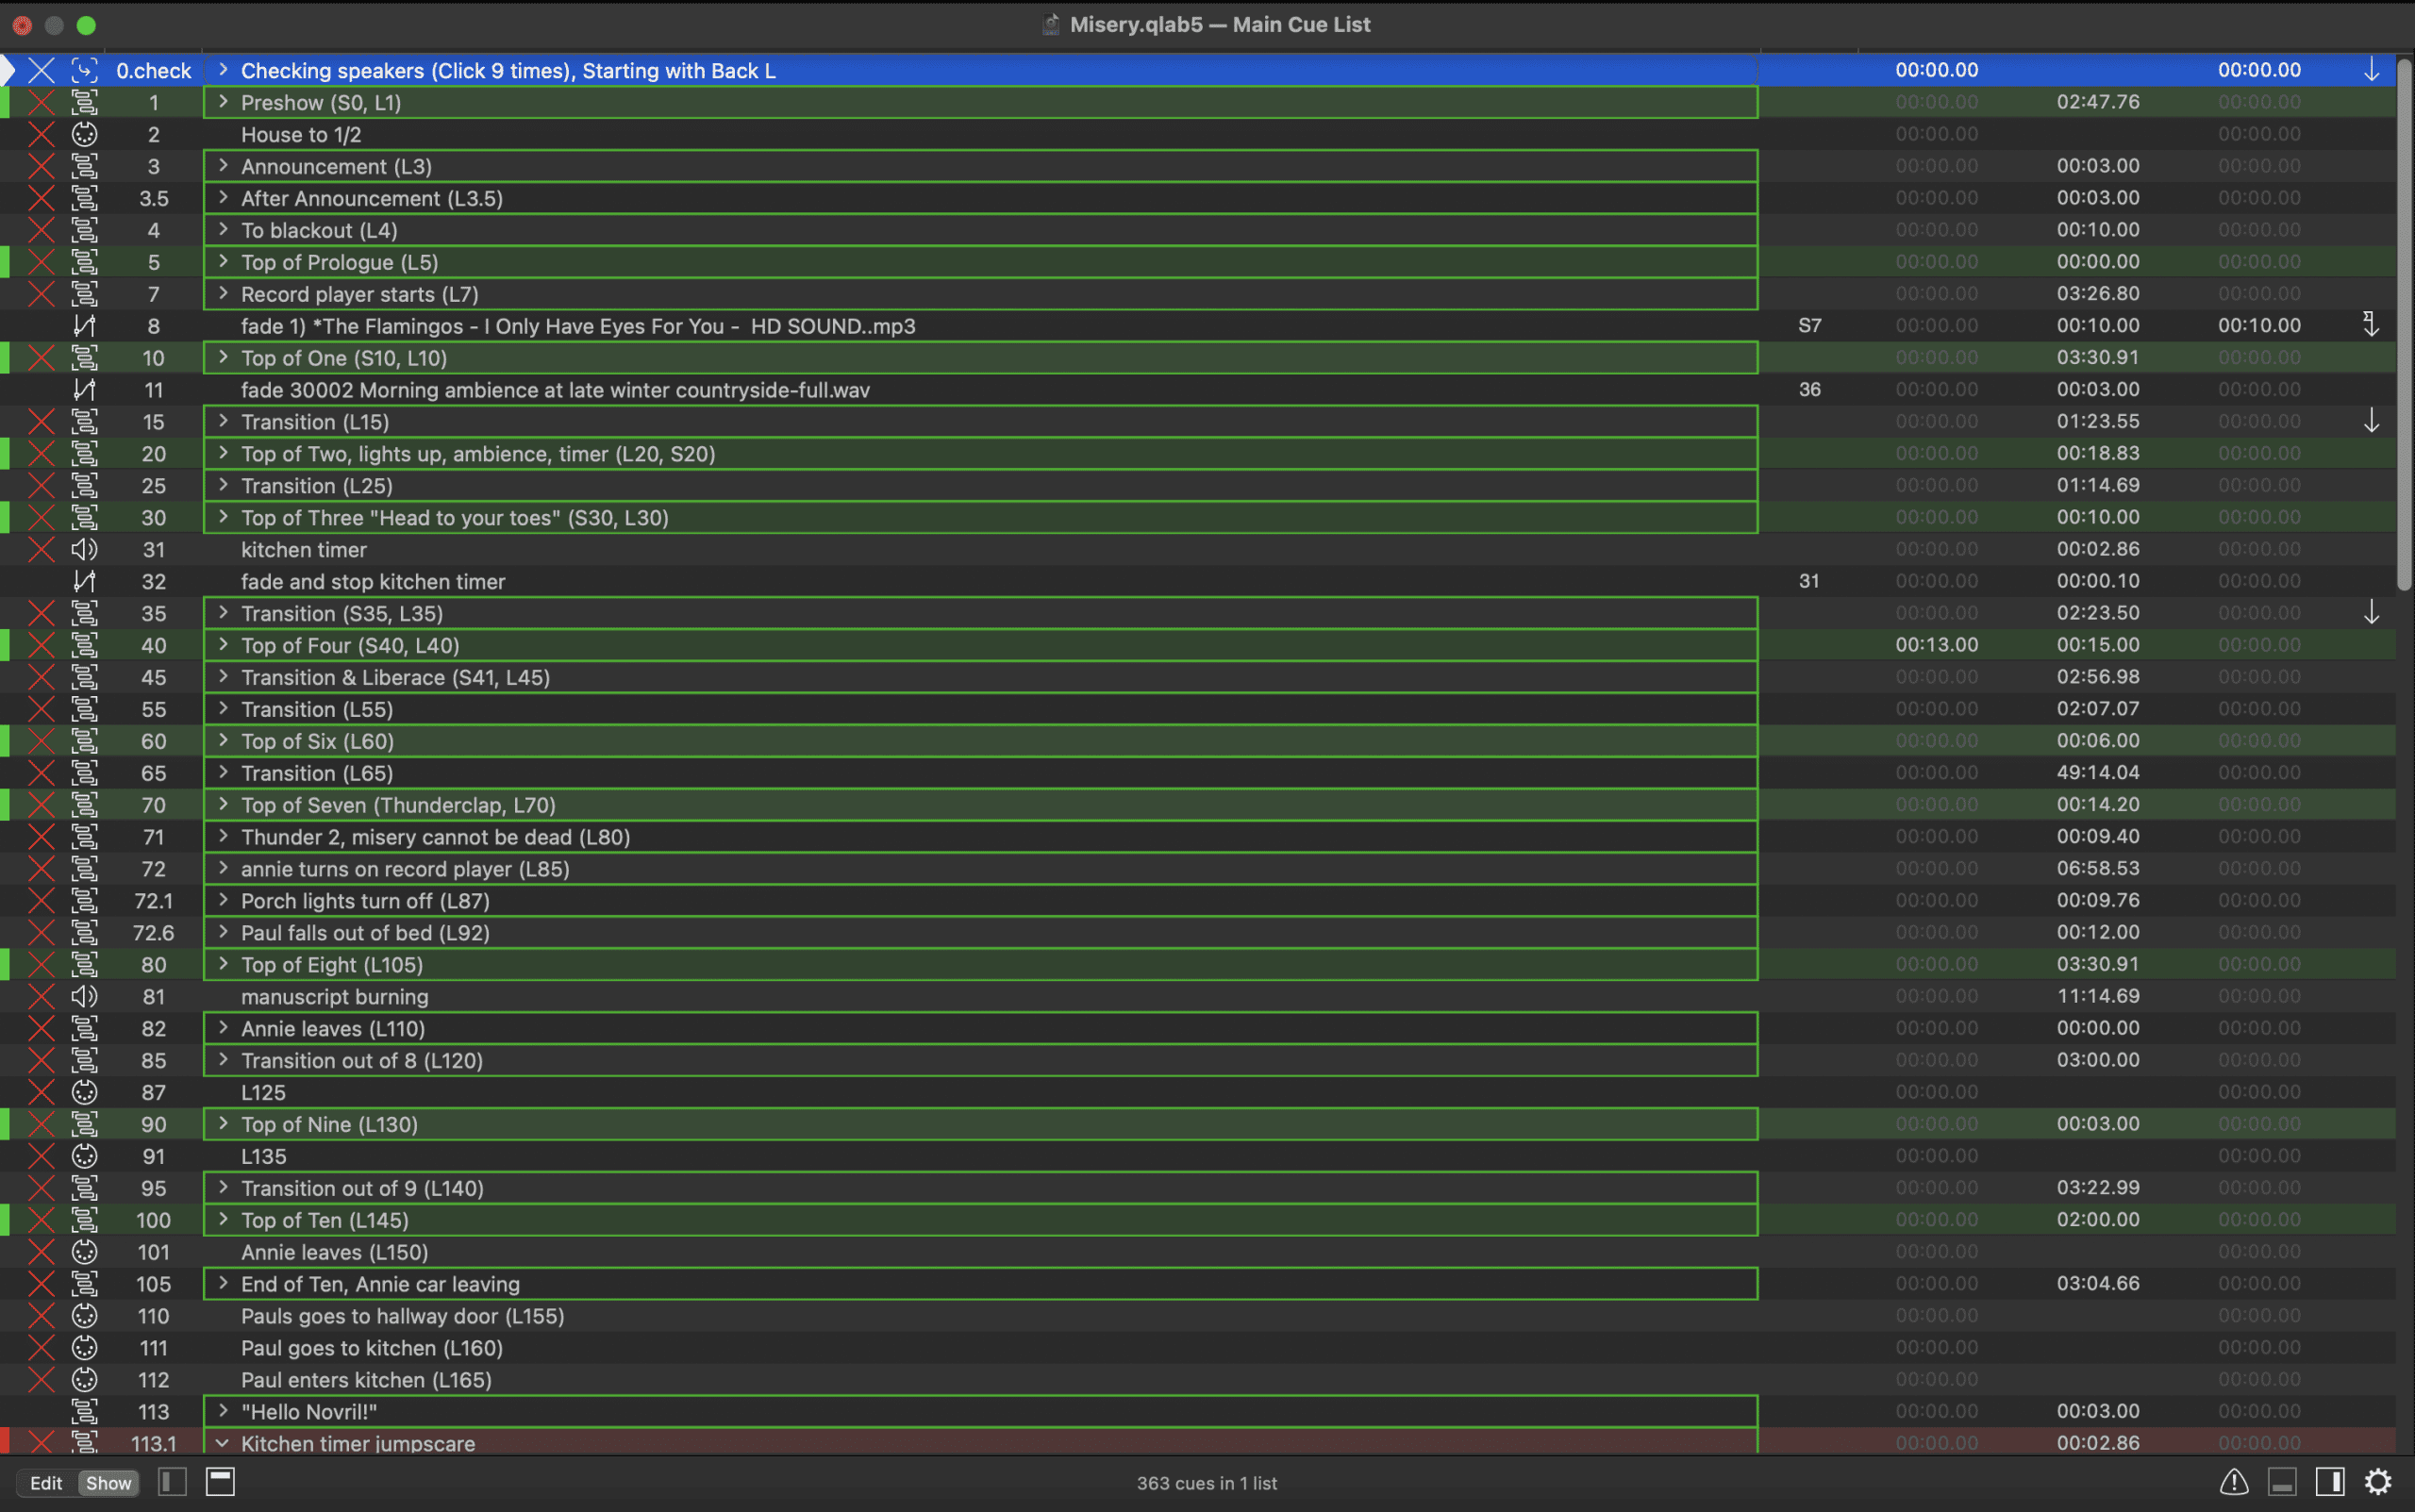
Task: Toggle left toolbox sidebar icon
Action: (x=172, y=1482)
